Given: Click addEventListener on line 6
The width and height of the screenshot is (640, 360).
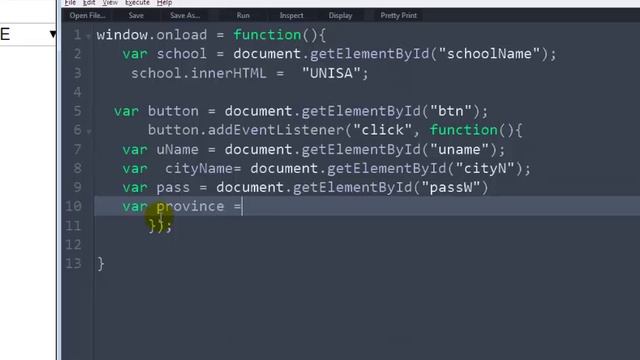Looking at the screenshot, I should pyautogui.click(x=276, y=130).
